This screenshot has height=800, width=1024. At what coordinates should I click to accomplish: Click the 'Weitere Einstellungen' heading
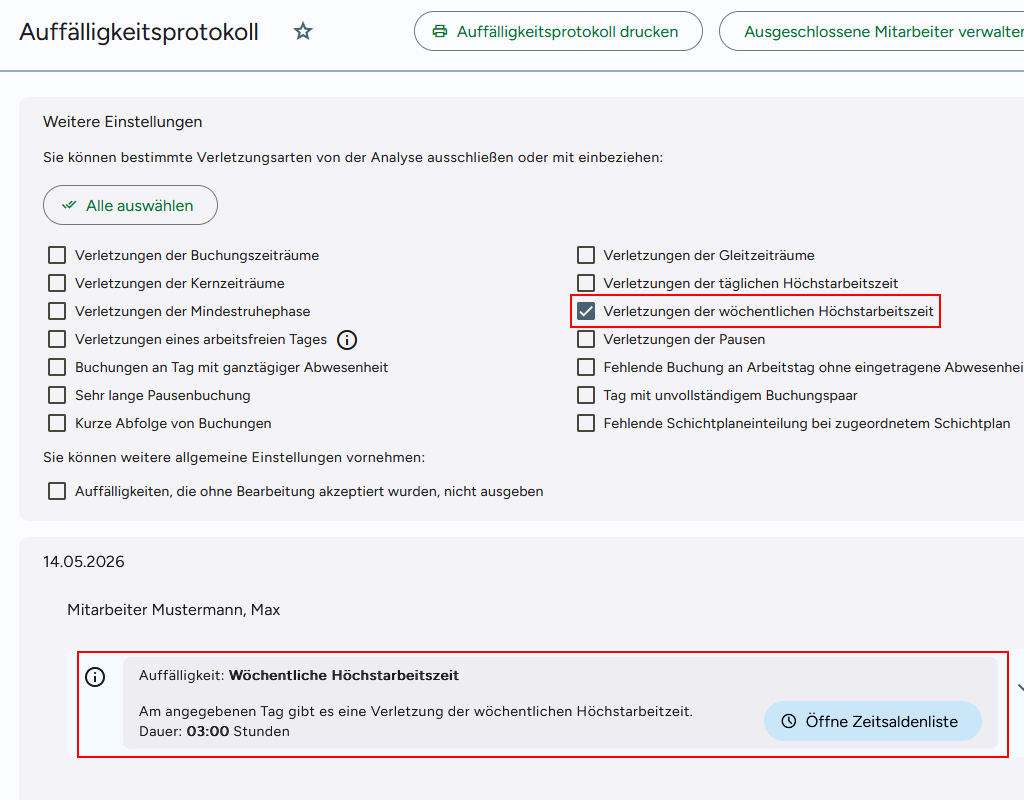click(x=123, y=122)
